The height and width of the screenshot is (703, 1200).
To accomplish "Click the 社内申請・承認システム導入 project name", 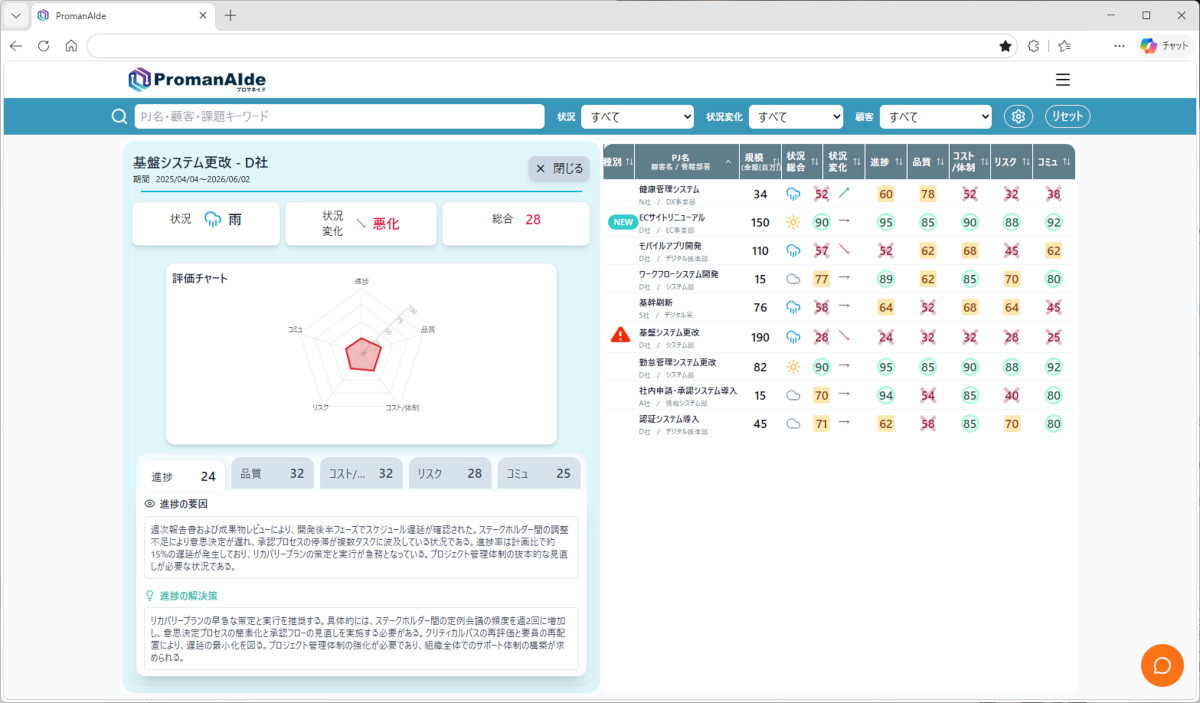I will (x=688, y=391).
